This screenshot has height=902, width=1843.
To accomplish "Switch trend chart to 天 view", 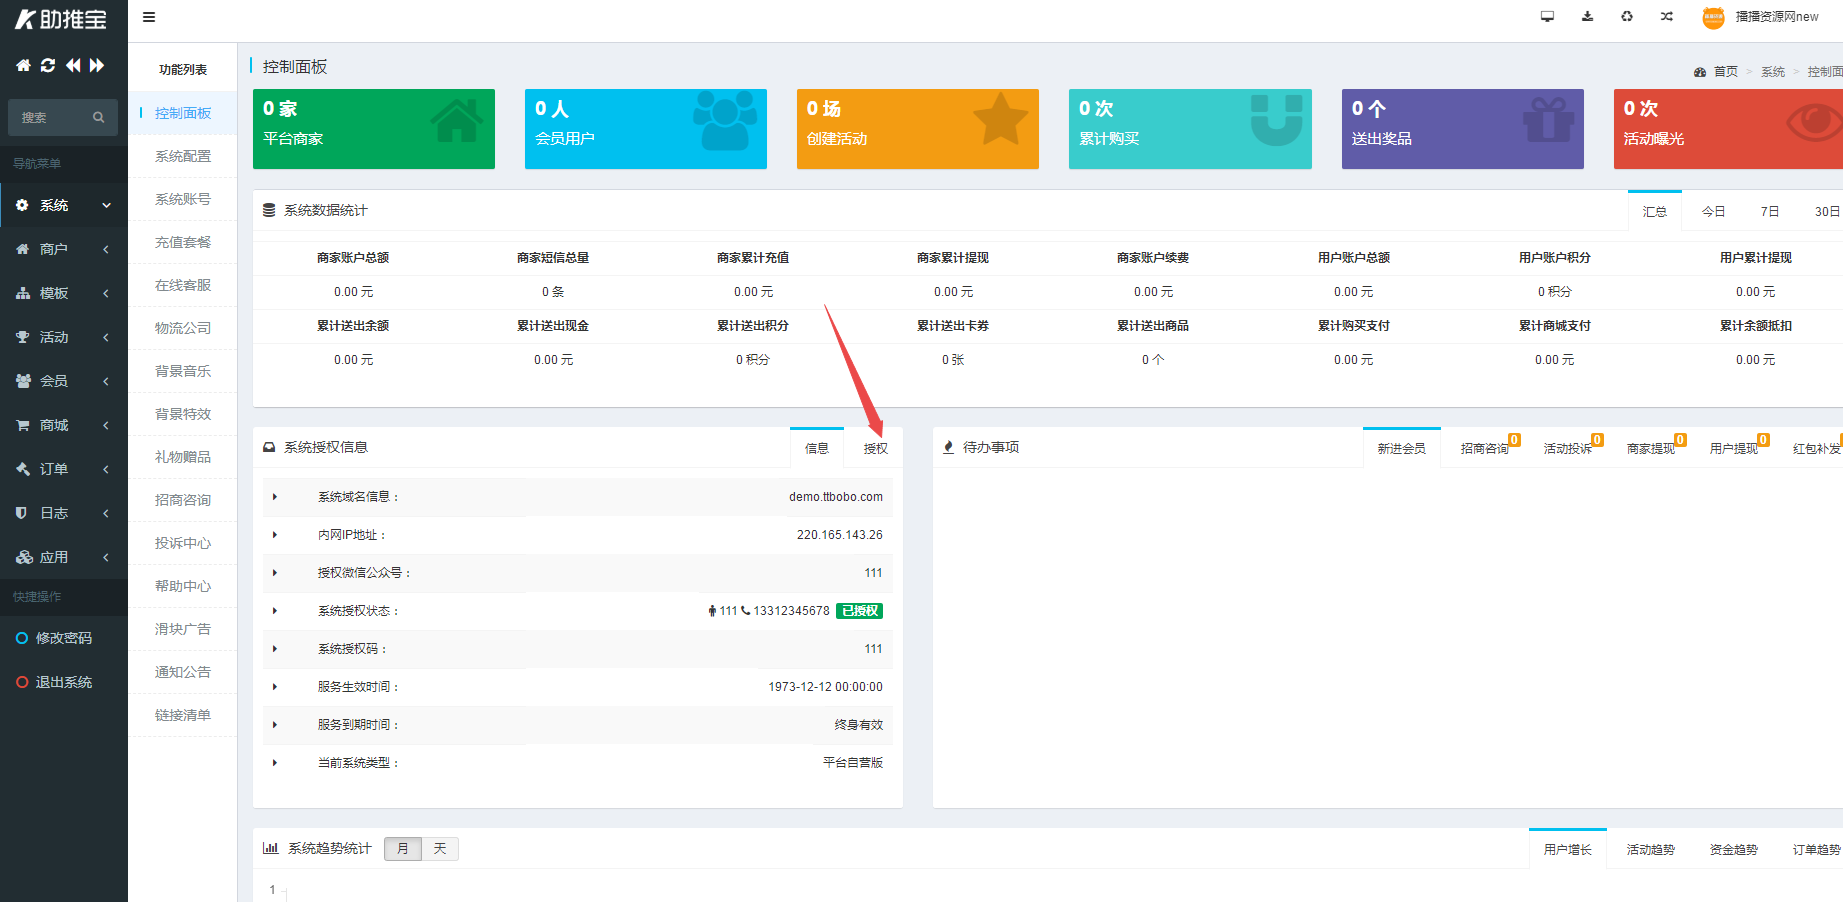I will click(440, 849).
